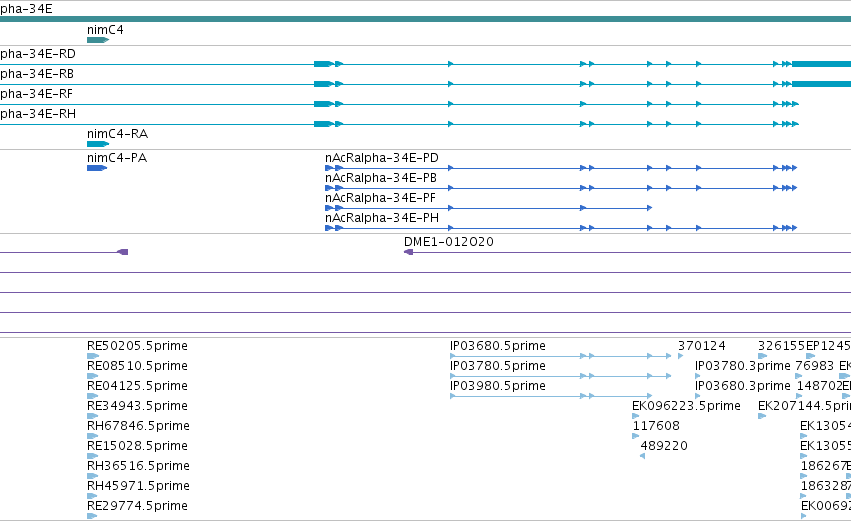851x521 pixels.
Task: Open the RH67846.5prime EST label
Action: point(138,426)
